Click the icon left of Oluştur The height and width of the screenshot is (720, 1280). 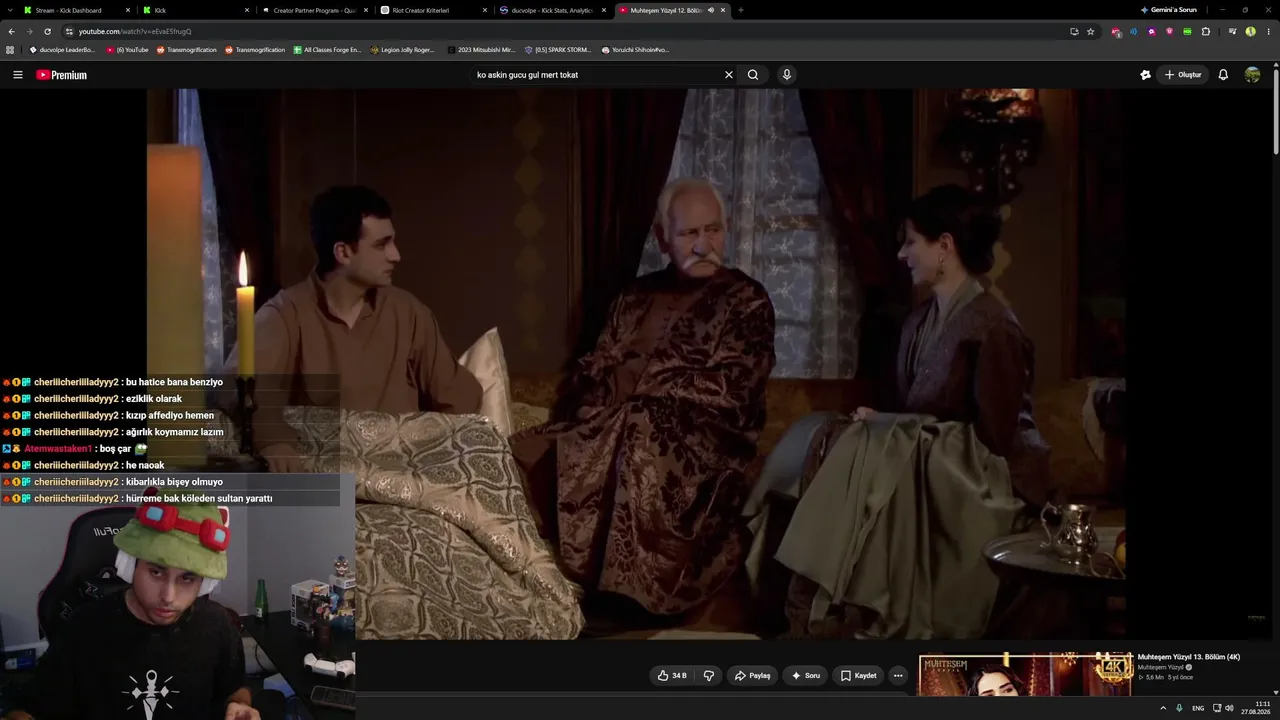pyautogui.click(x=1145, y=75)
